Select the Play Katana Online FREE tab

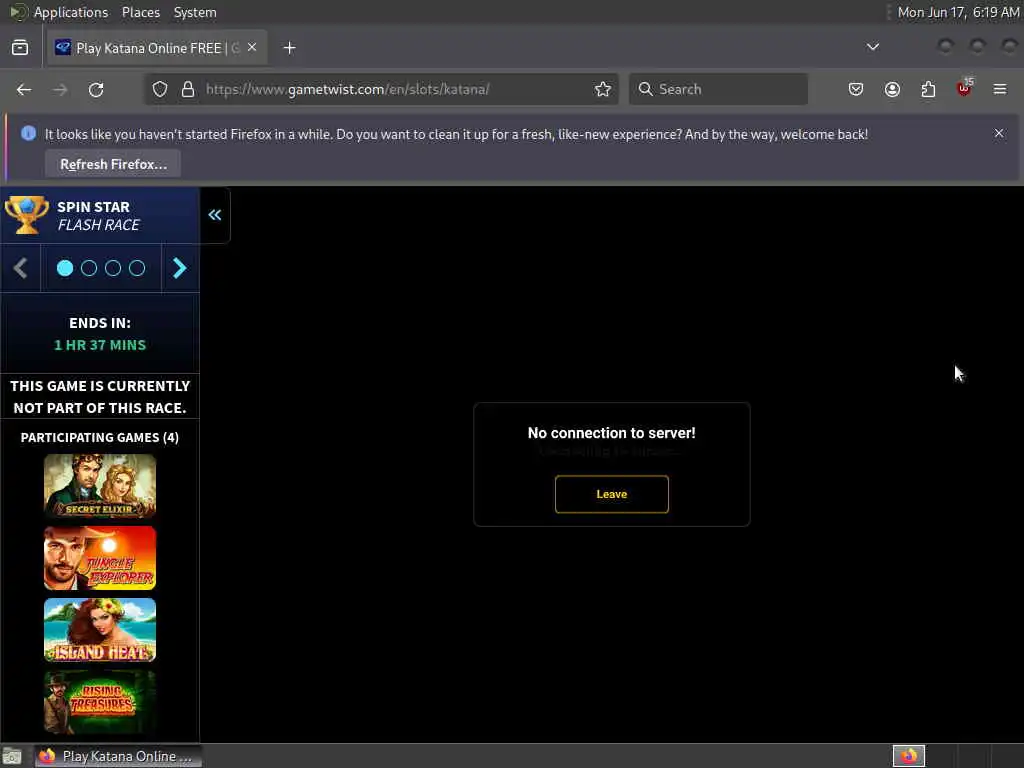tap(157, 48)
